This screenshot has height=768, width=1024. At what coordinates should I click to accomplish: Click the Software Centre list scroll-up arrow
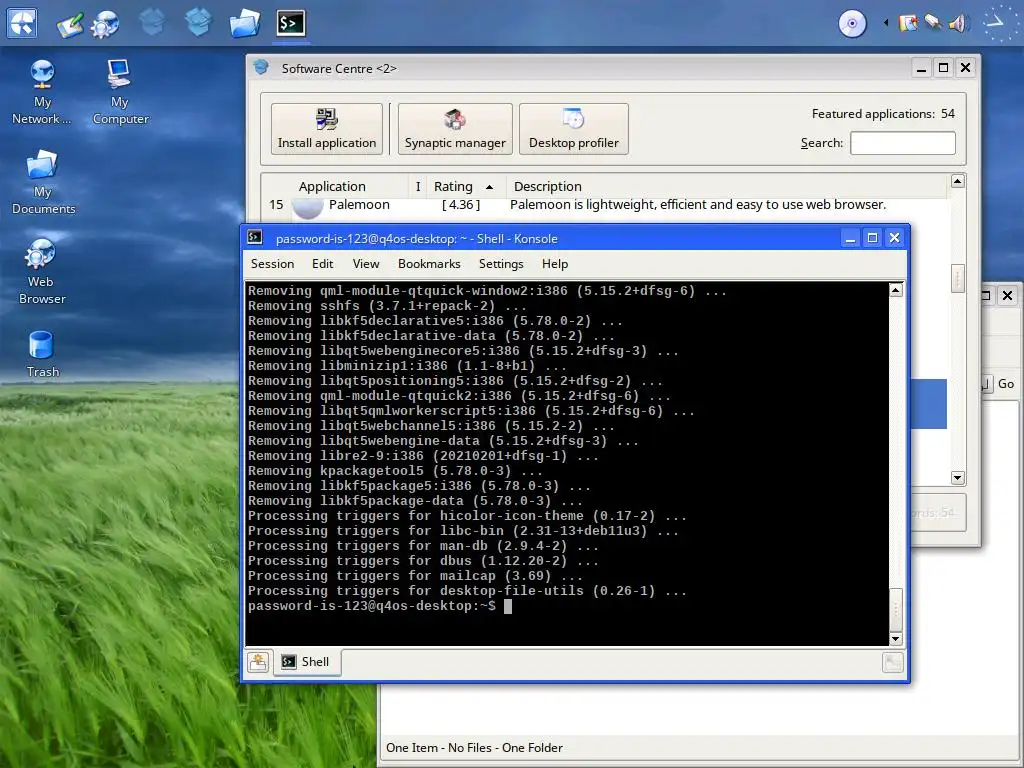tap(957, 181)
